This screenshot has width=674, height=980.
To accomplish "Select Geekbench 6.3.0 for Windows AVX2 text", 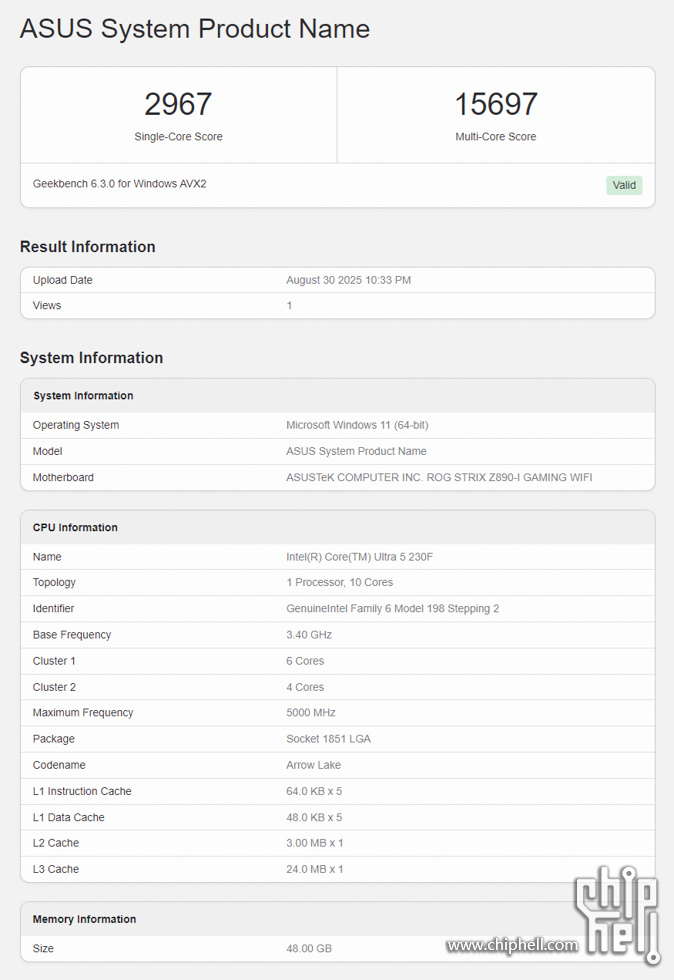I will click(x=119, y=184).
